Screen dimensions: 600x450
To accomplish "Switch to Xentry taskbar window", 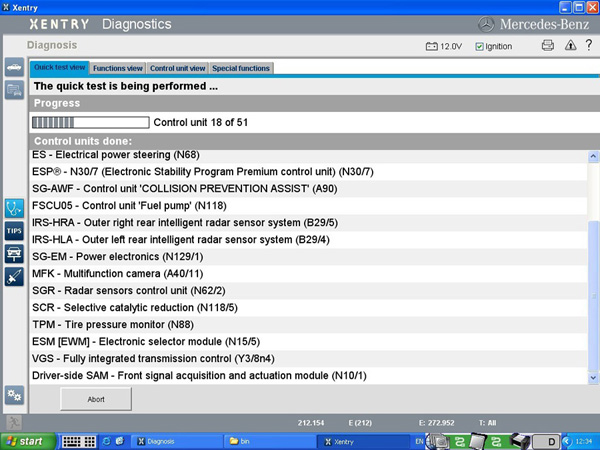I will point(363,442).
